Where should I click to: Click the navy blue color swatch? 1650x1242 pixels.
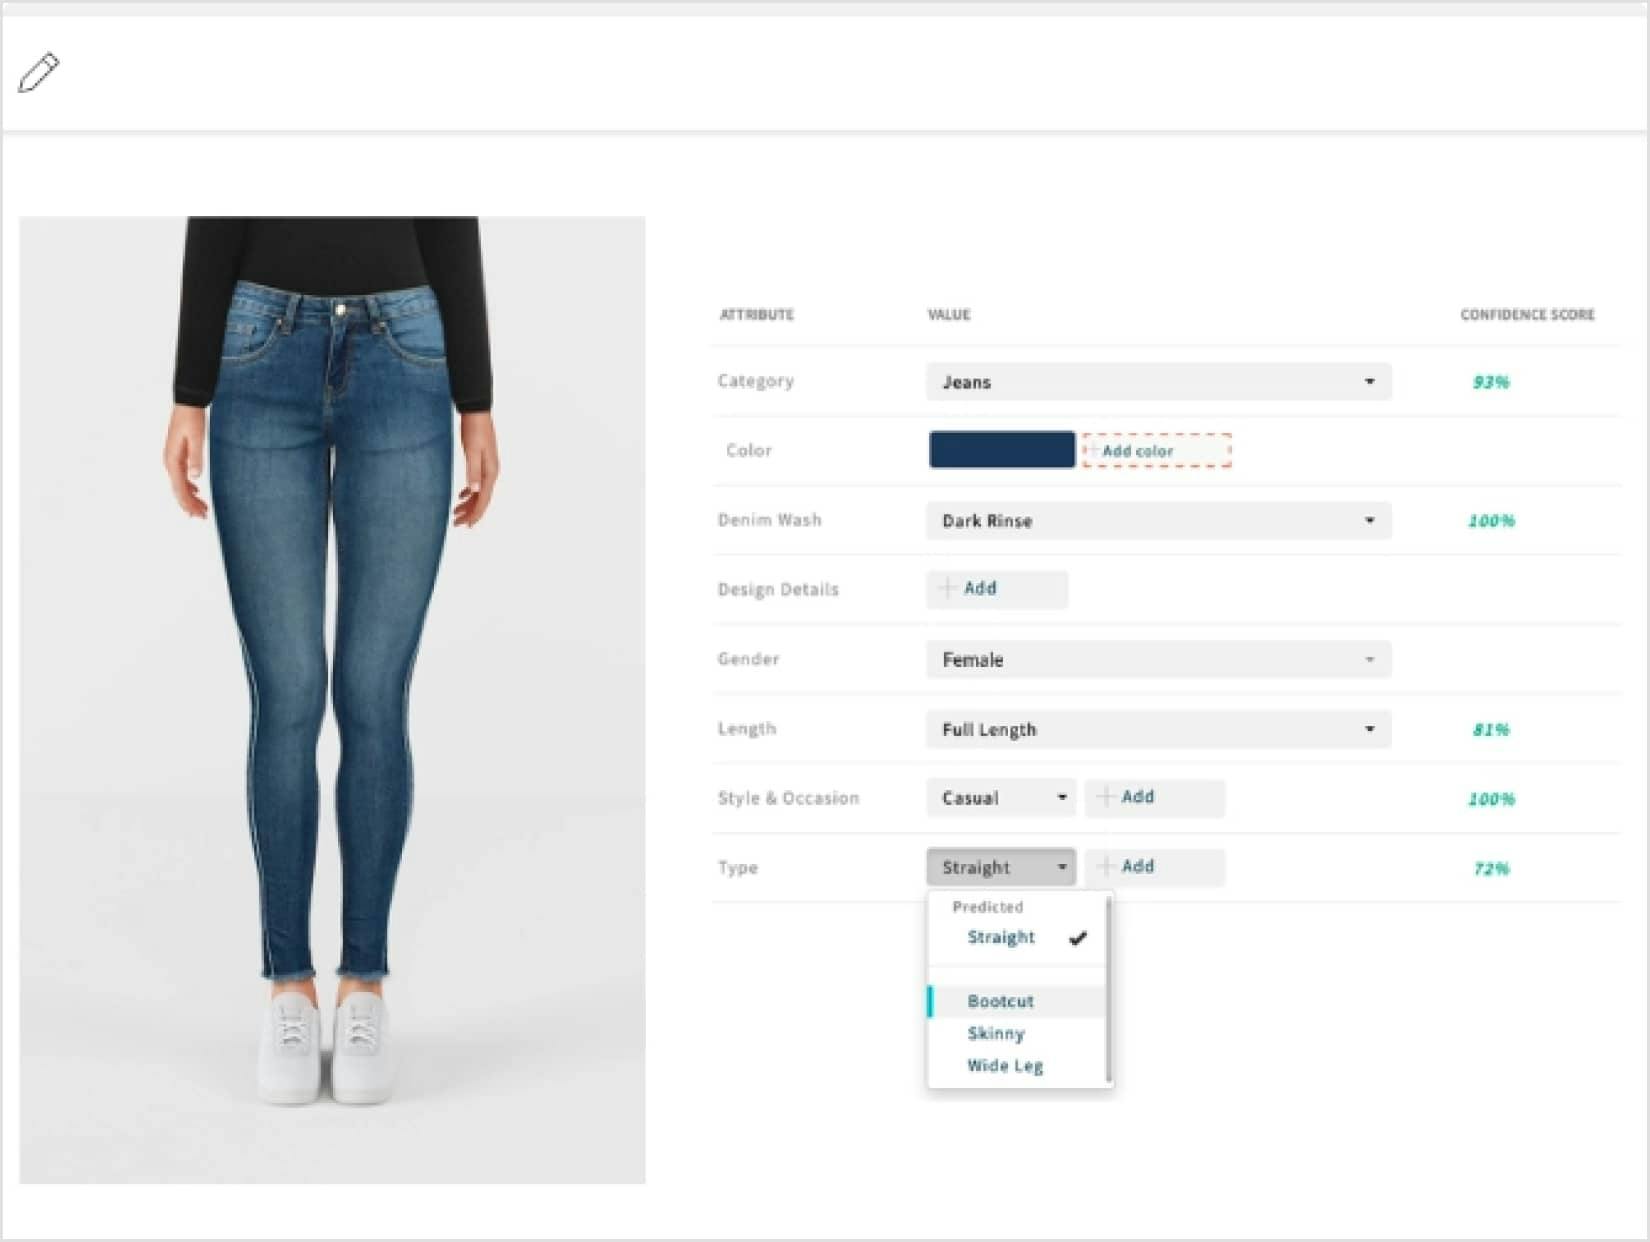coord(1001,451)
